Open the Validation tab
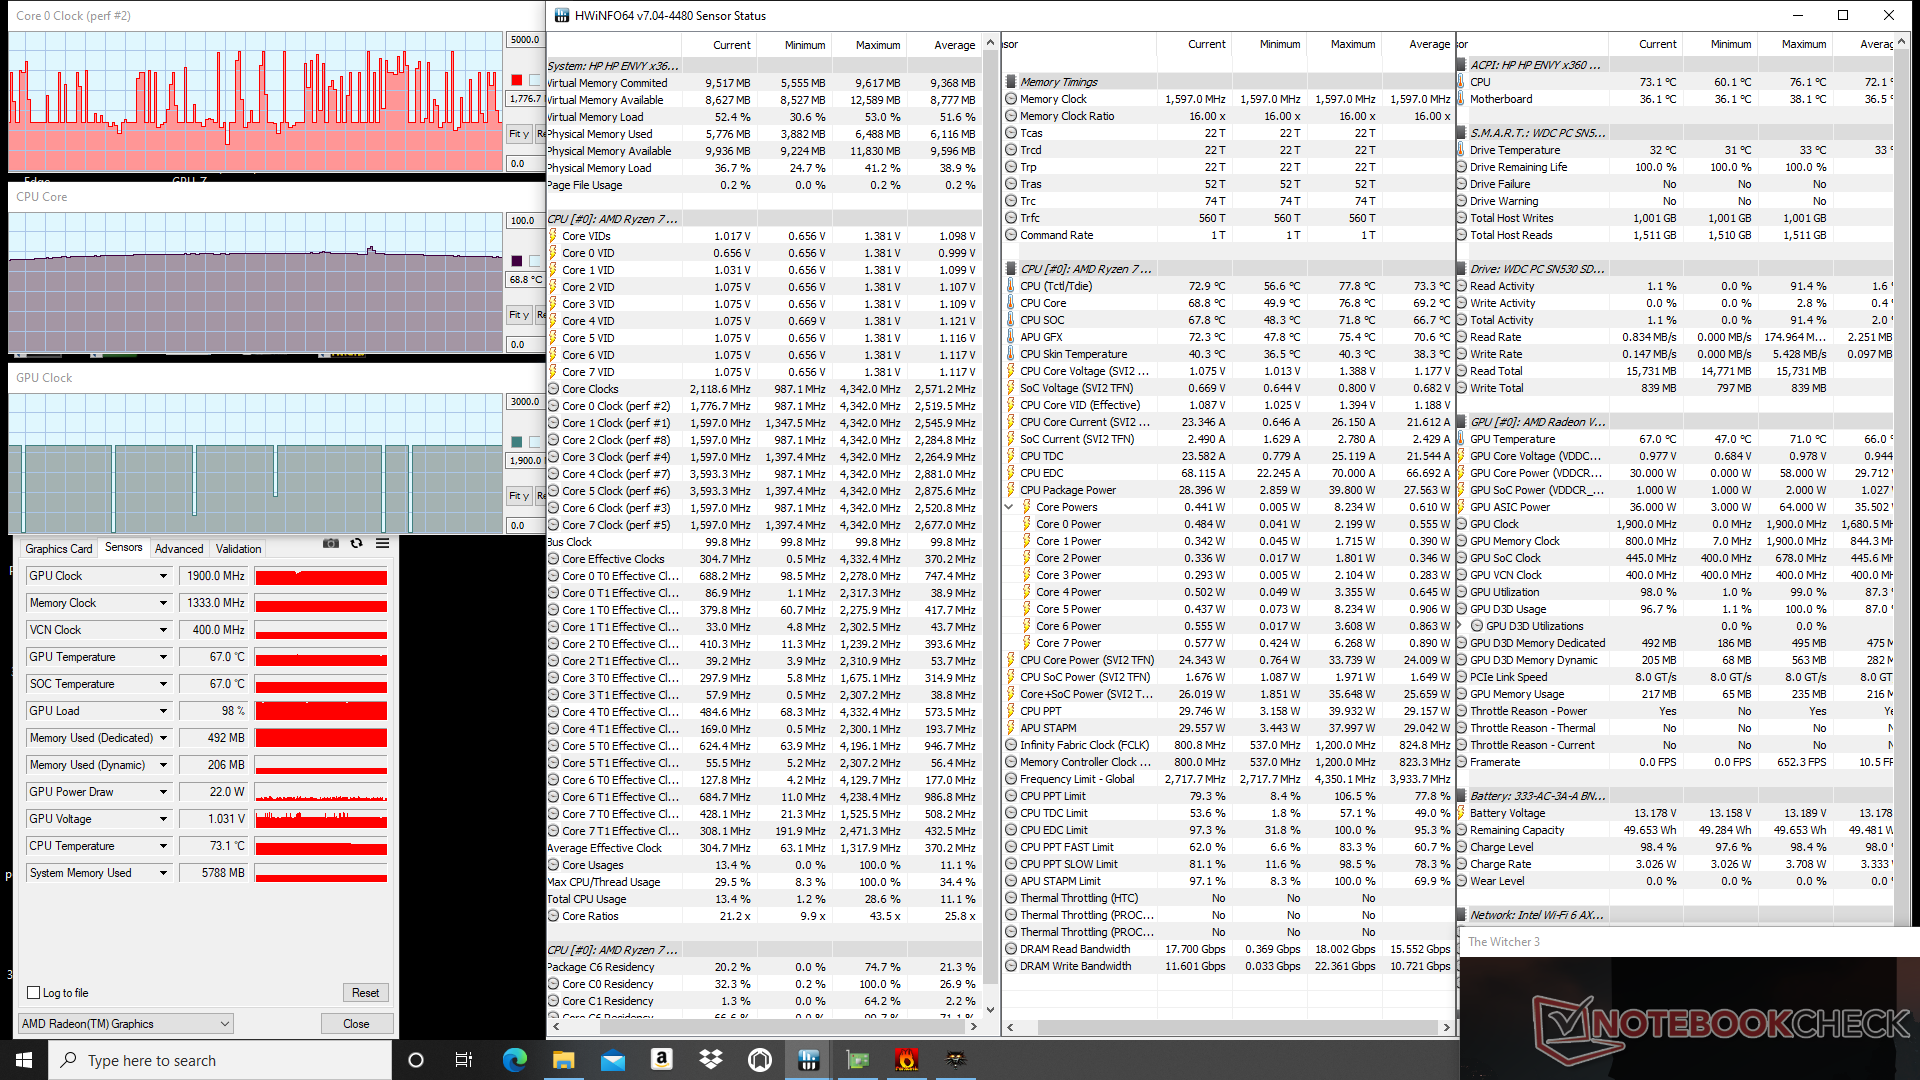The width and height of the screenshot is (1920, 1080). click(x=238, y=548)
